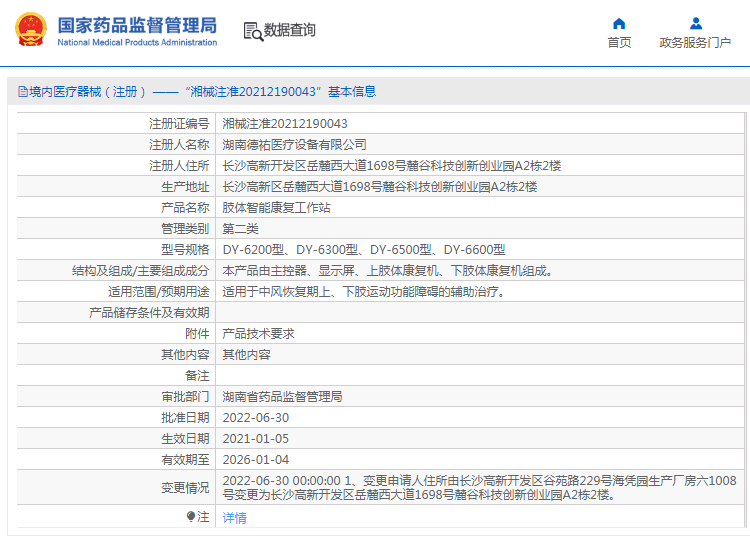This screenshot has height=542, width=750.
Task: Click the document icon before 境内医疗器械
Action: pos(22,91)
